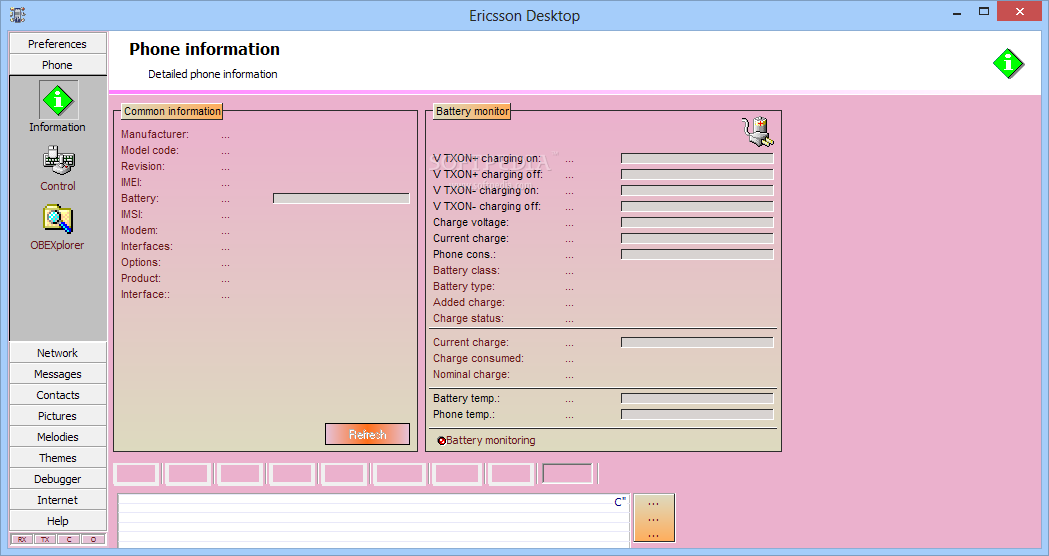Viewport: 1049px width, 556px height.
Task: Click the 'Detailed phone information' subtitle
Action: [213, 74]
